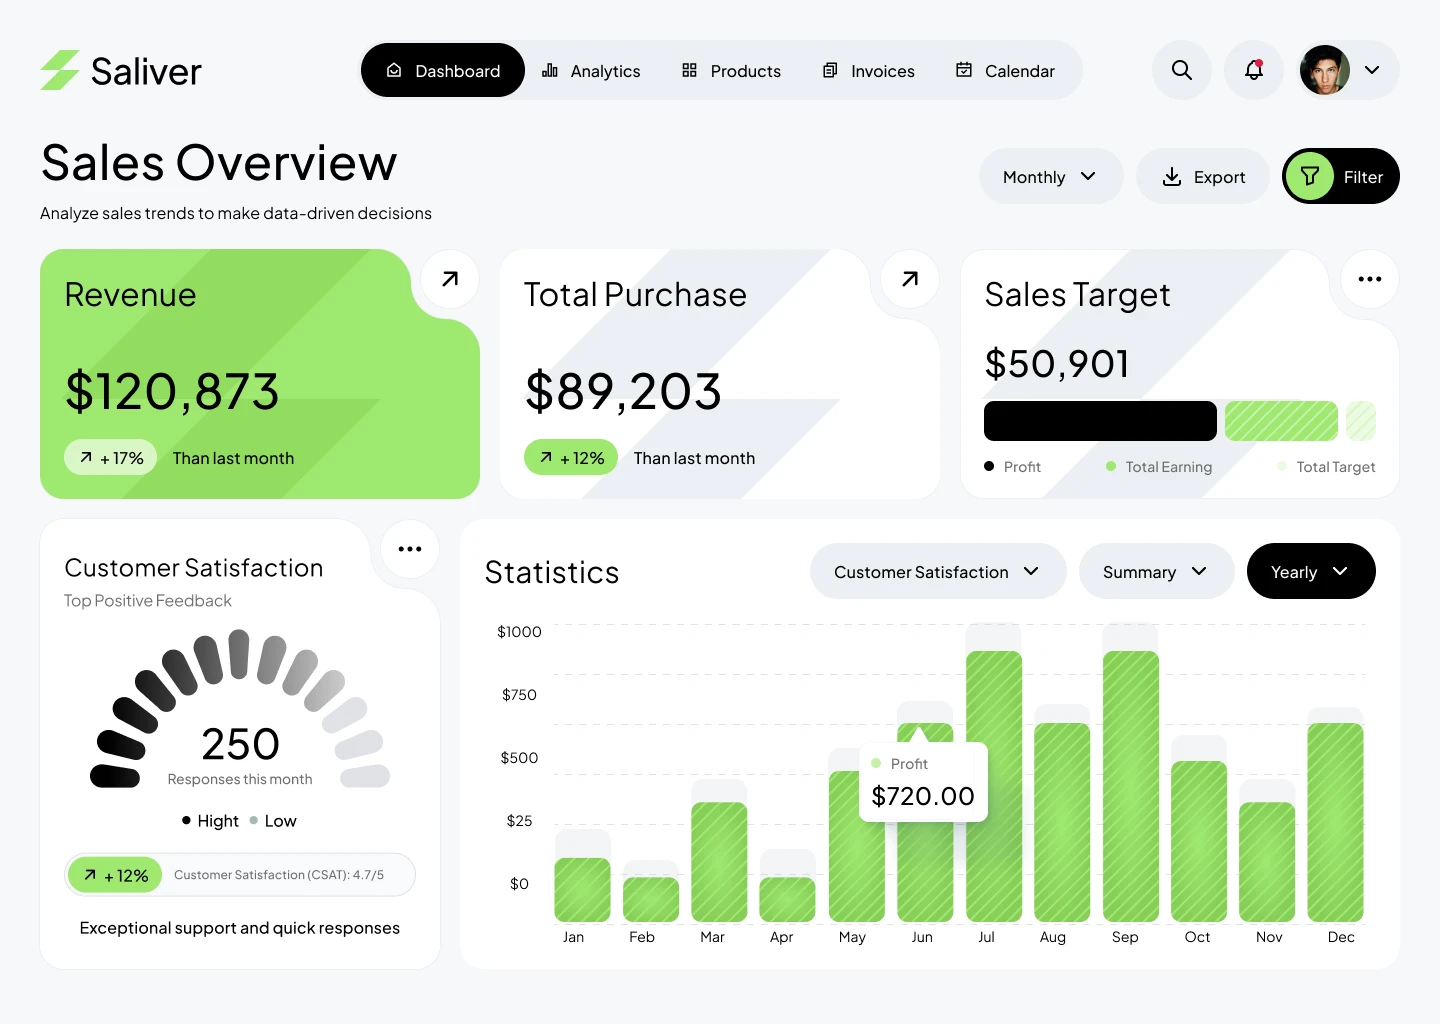Expand the Revenue card via arrow icon
This screenshot has height=1024, width=1440.
coord(449,279)
